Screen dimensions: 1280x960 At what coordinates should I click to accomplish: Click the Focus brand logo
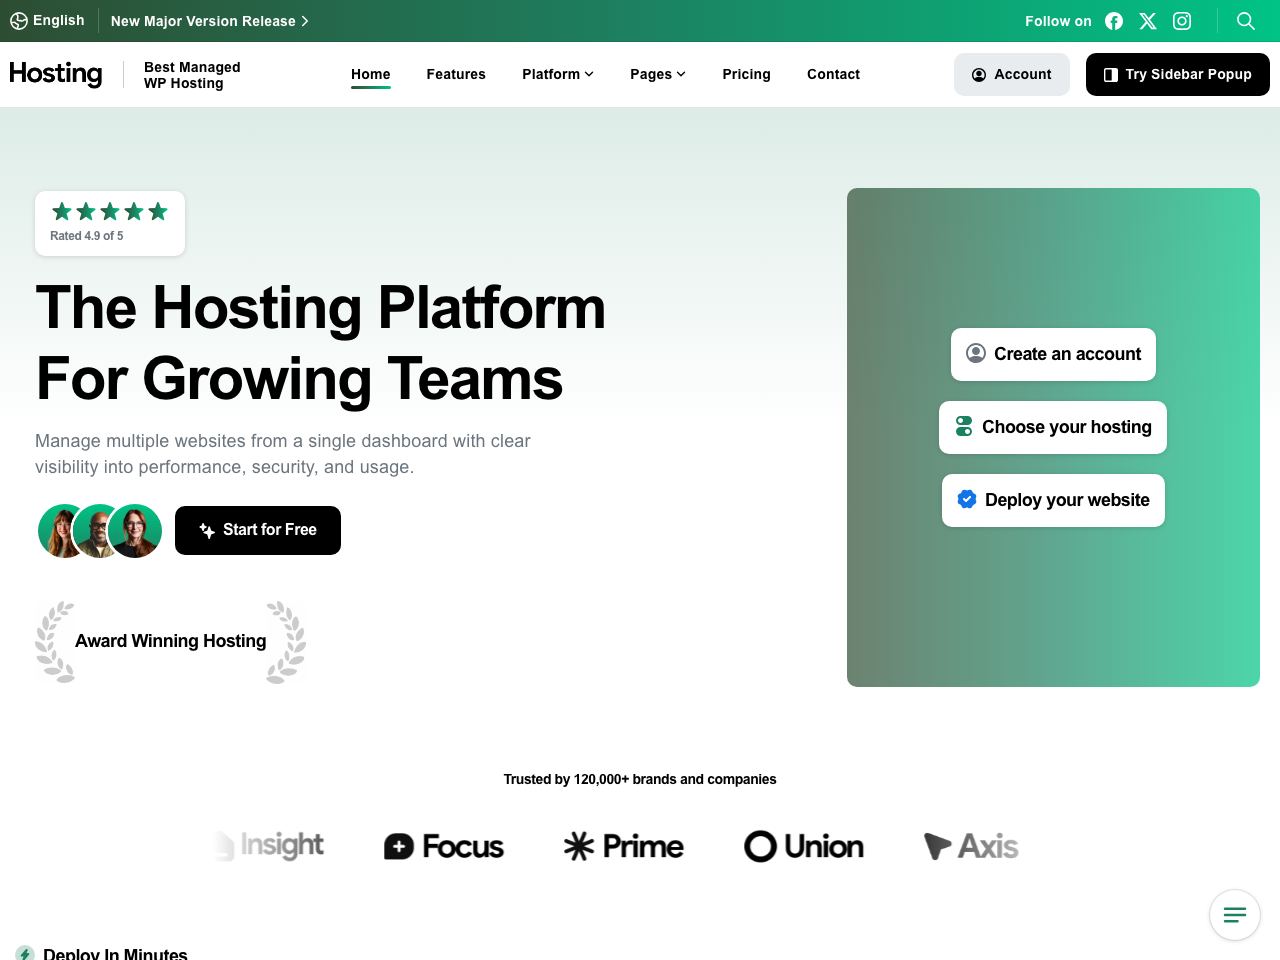(444, 846)
